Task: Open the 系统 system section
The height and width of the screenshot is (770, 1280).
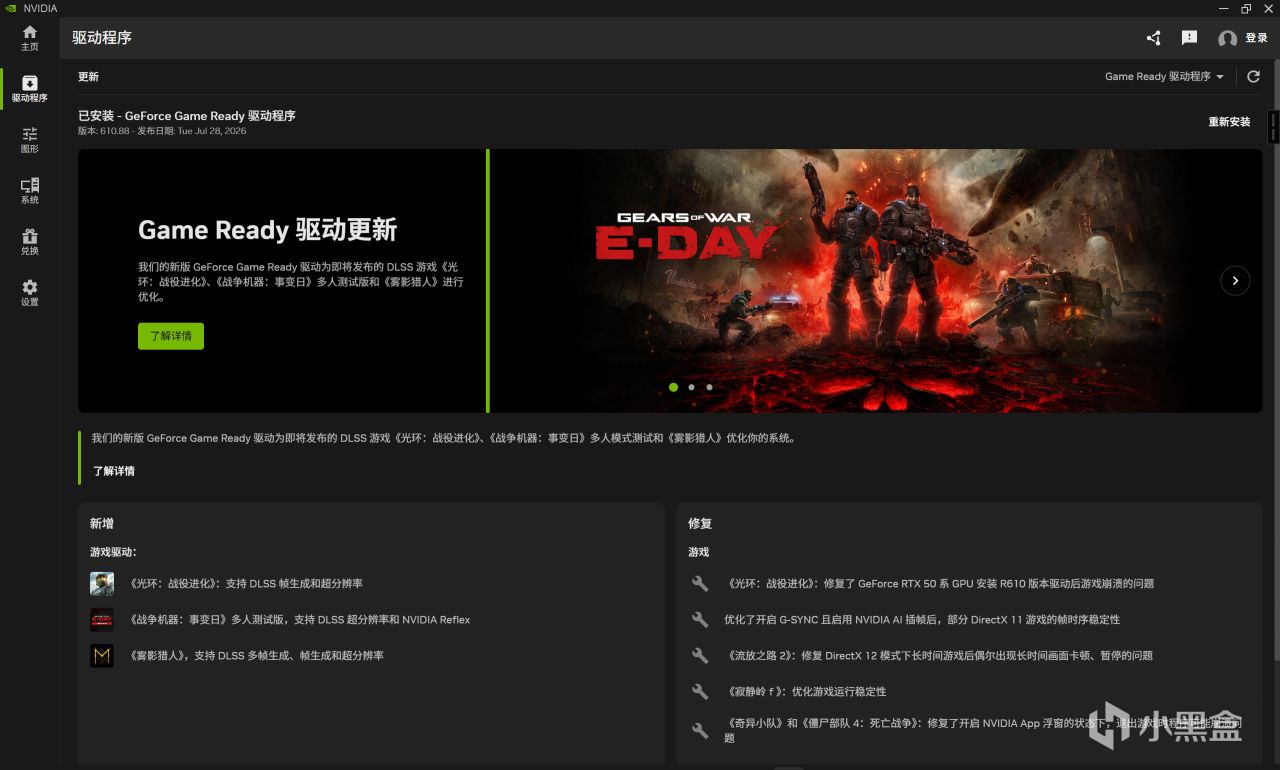Action: coord(30,191)
